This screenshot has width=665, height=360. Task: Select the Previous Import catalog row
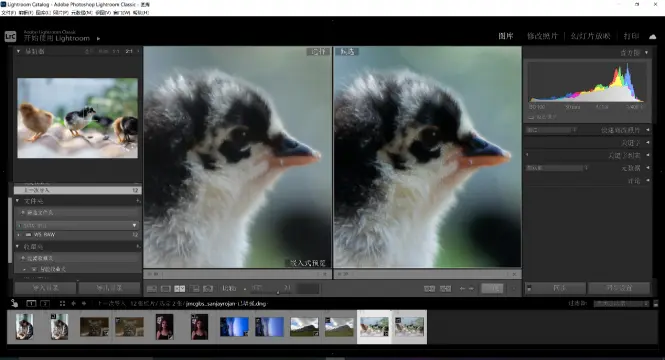point(78,190)
